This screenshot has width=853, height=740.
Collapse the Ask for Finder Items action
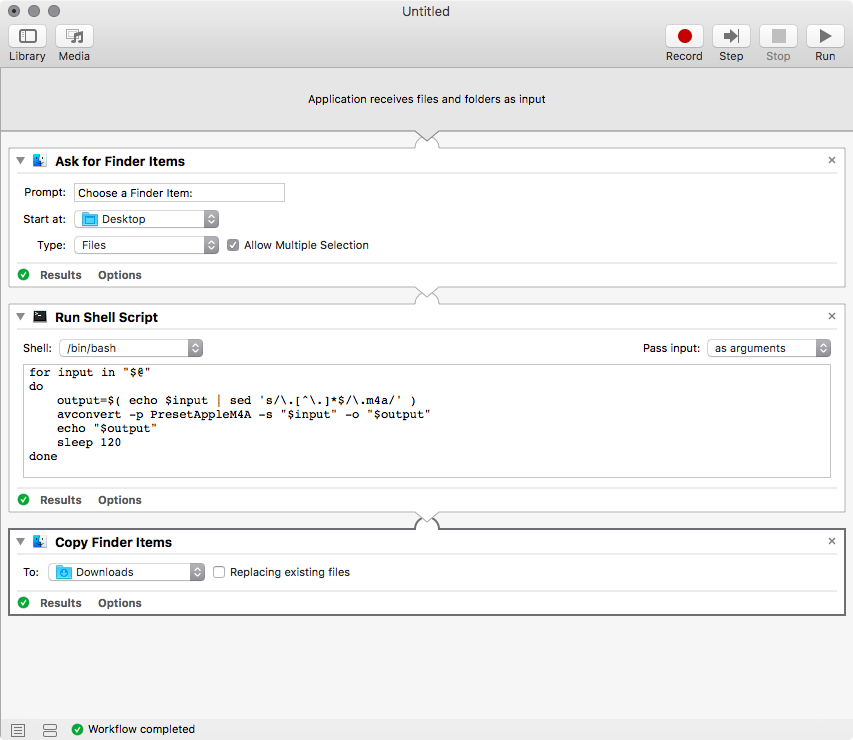(21, 161)
